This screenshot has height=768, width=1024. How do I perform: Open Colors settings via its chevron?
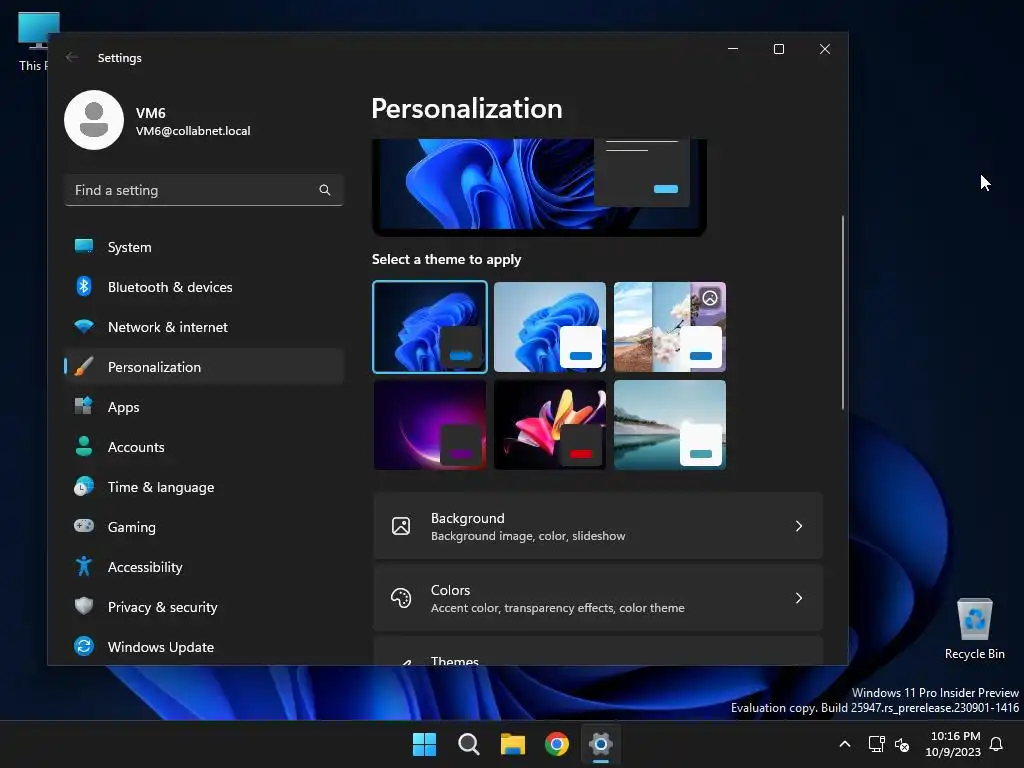[x=799, y=598]
